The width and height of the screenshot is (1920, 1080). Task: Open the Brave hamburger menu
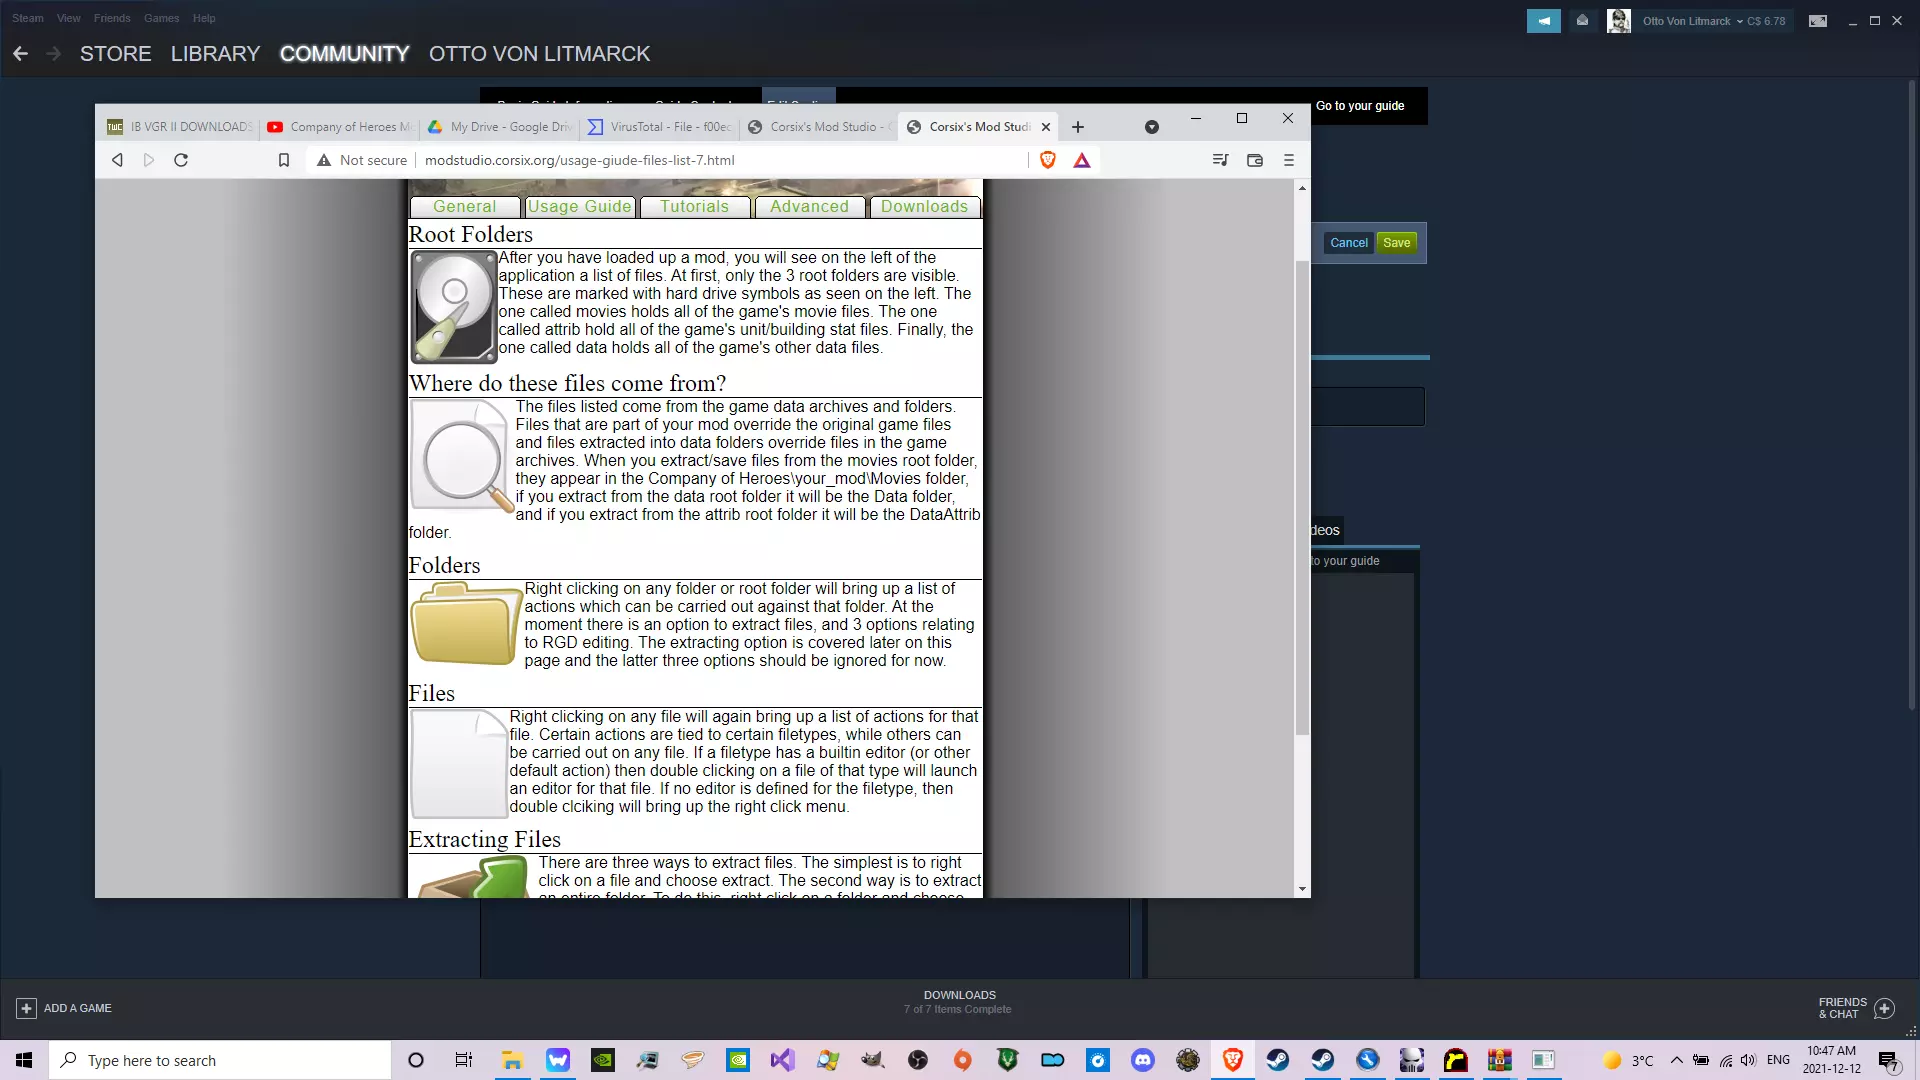(x=1288, y=160)
